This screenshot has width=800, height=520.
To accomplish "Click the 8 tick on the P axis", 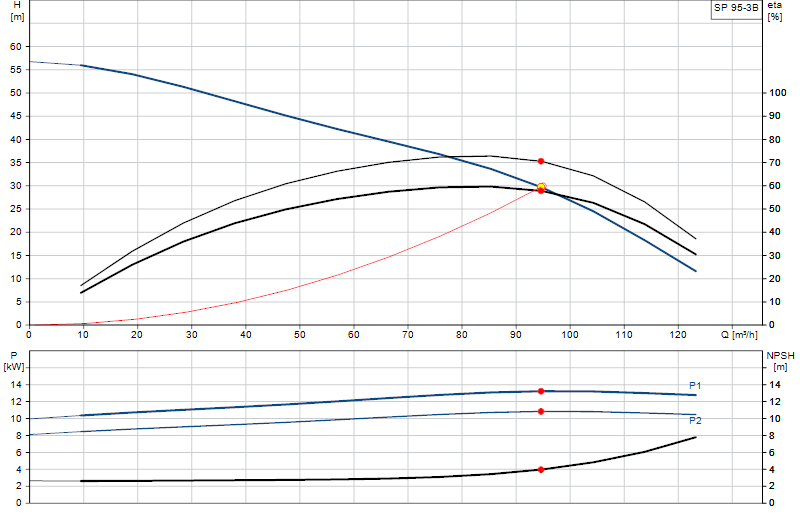I will tap(18, 436).
